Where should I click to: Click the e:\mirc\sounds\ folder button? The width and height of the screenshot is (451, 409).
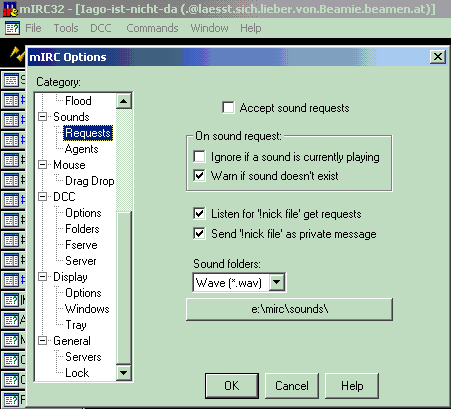pyautogui.click(x=289, y=309)
